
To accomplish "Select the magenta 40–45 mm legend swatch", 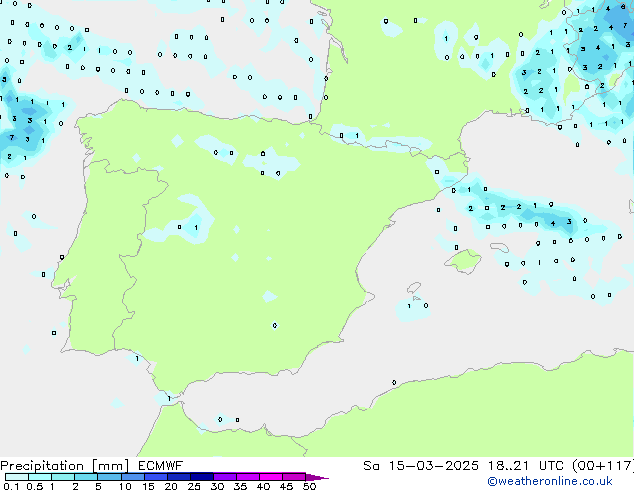I will click(271, 477).
